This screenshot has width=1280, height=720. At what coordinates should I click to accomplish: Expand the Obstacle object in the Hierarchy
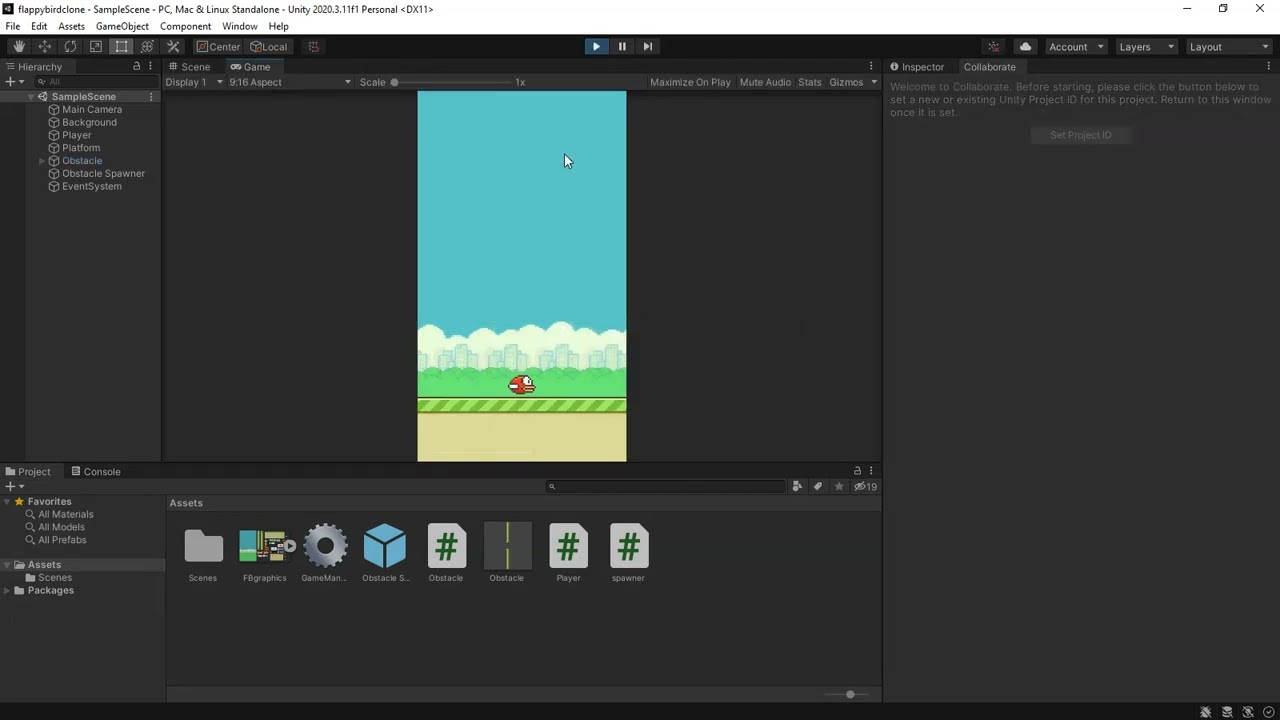(x=42, y=160)
